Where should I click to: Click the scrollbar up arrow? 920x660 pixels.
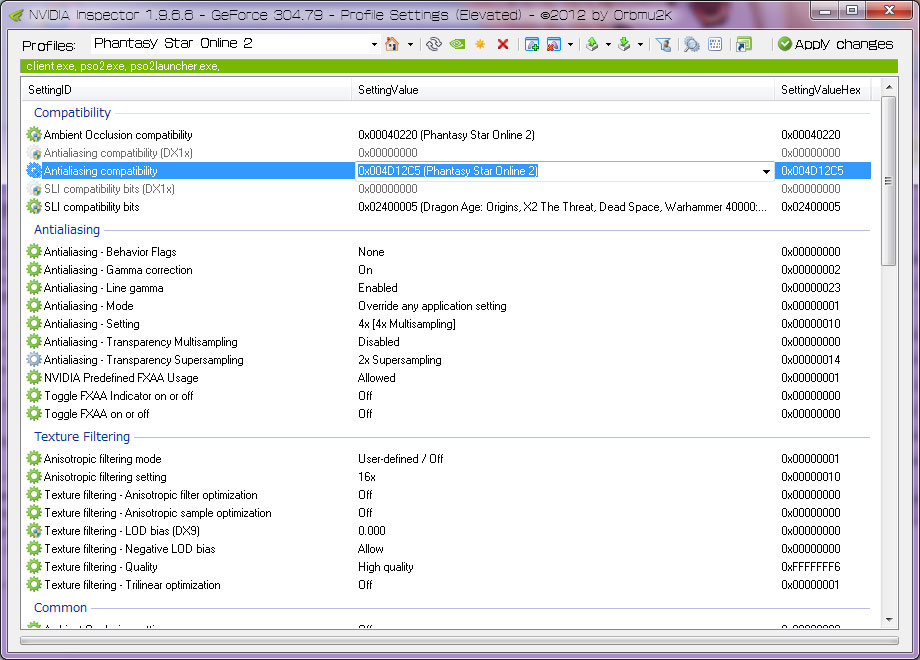(x=889, y=87)
